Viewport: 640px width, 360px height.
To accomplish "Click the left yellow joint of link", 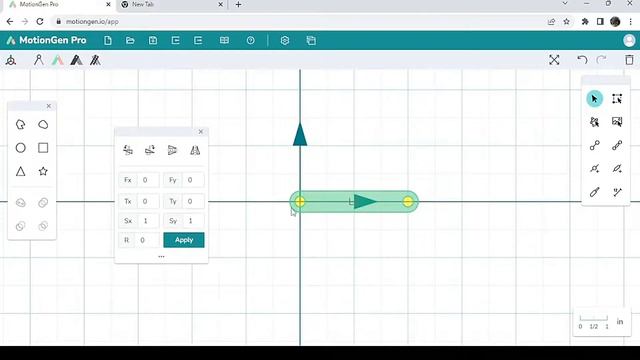I will [x=300, y=202].
